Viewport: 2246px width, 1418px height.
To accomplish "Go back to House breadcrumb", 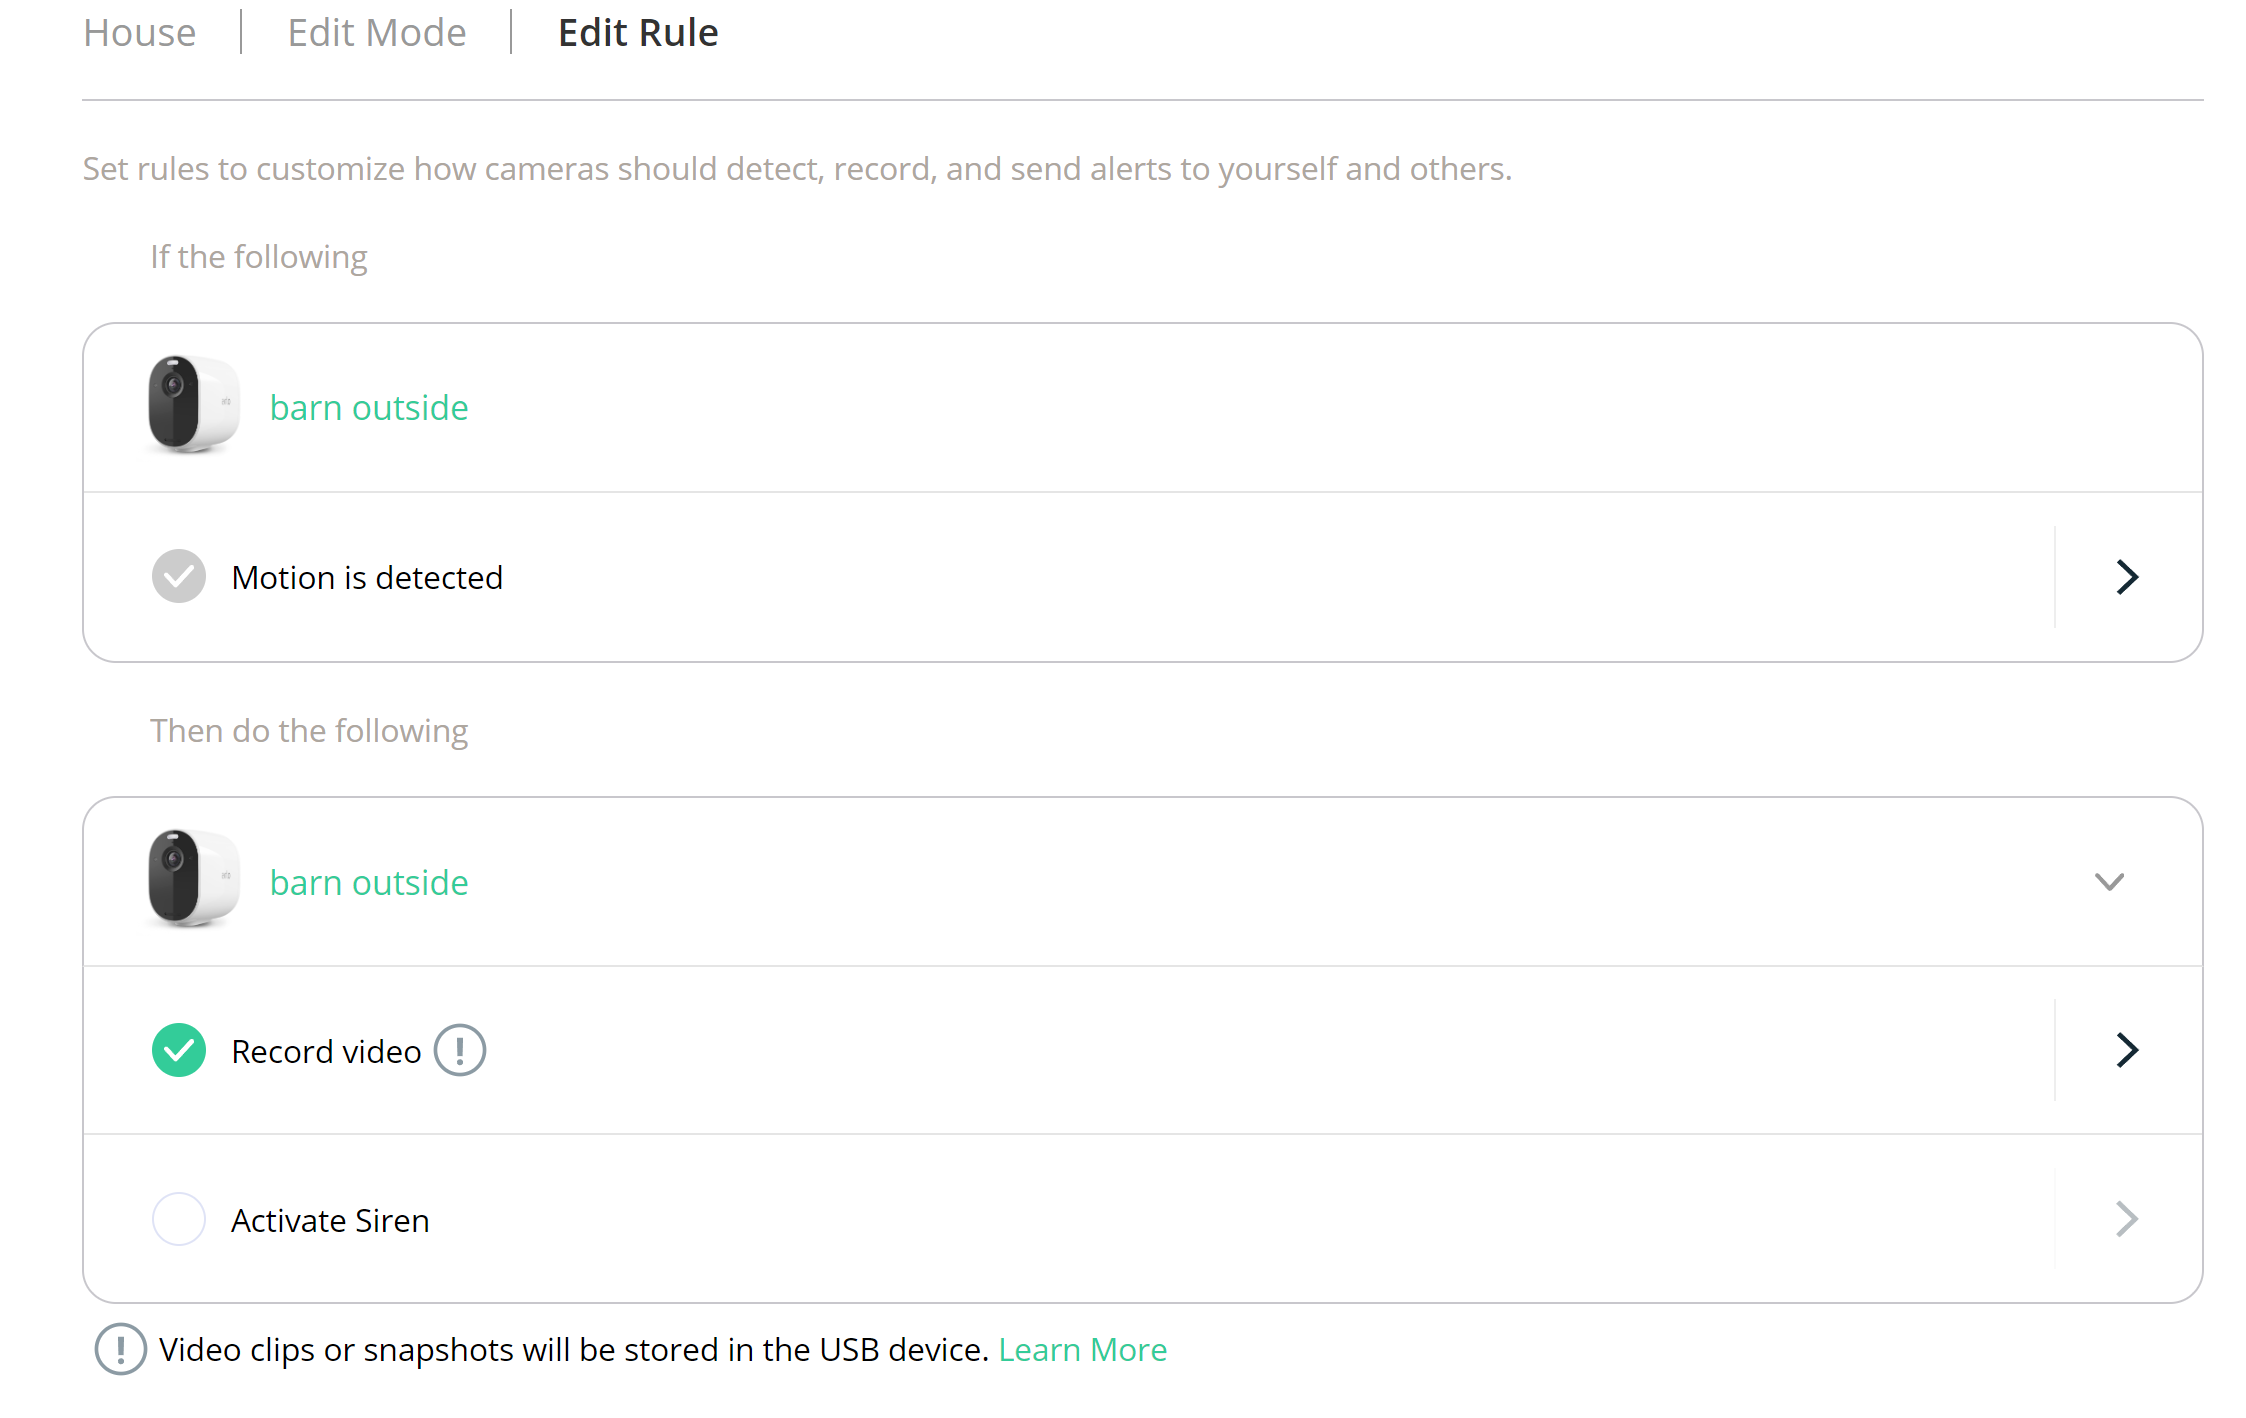I will tap(140, 33).
